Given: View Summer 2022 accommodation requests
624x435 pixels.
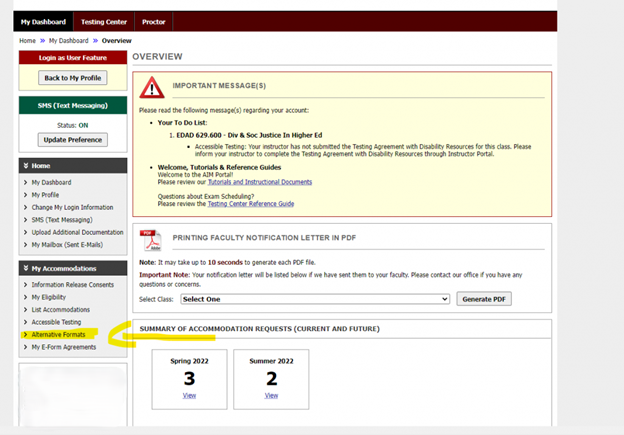Looking at the screenshot, I should click(x=271, y=395).
